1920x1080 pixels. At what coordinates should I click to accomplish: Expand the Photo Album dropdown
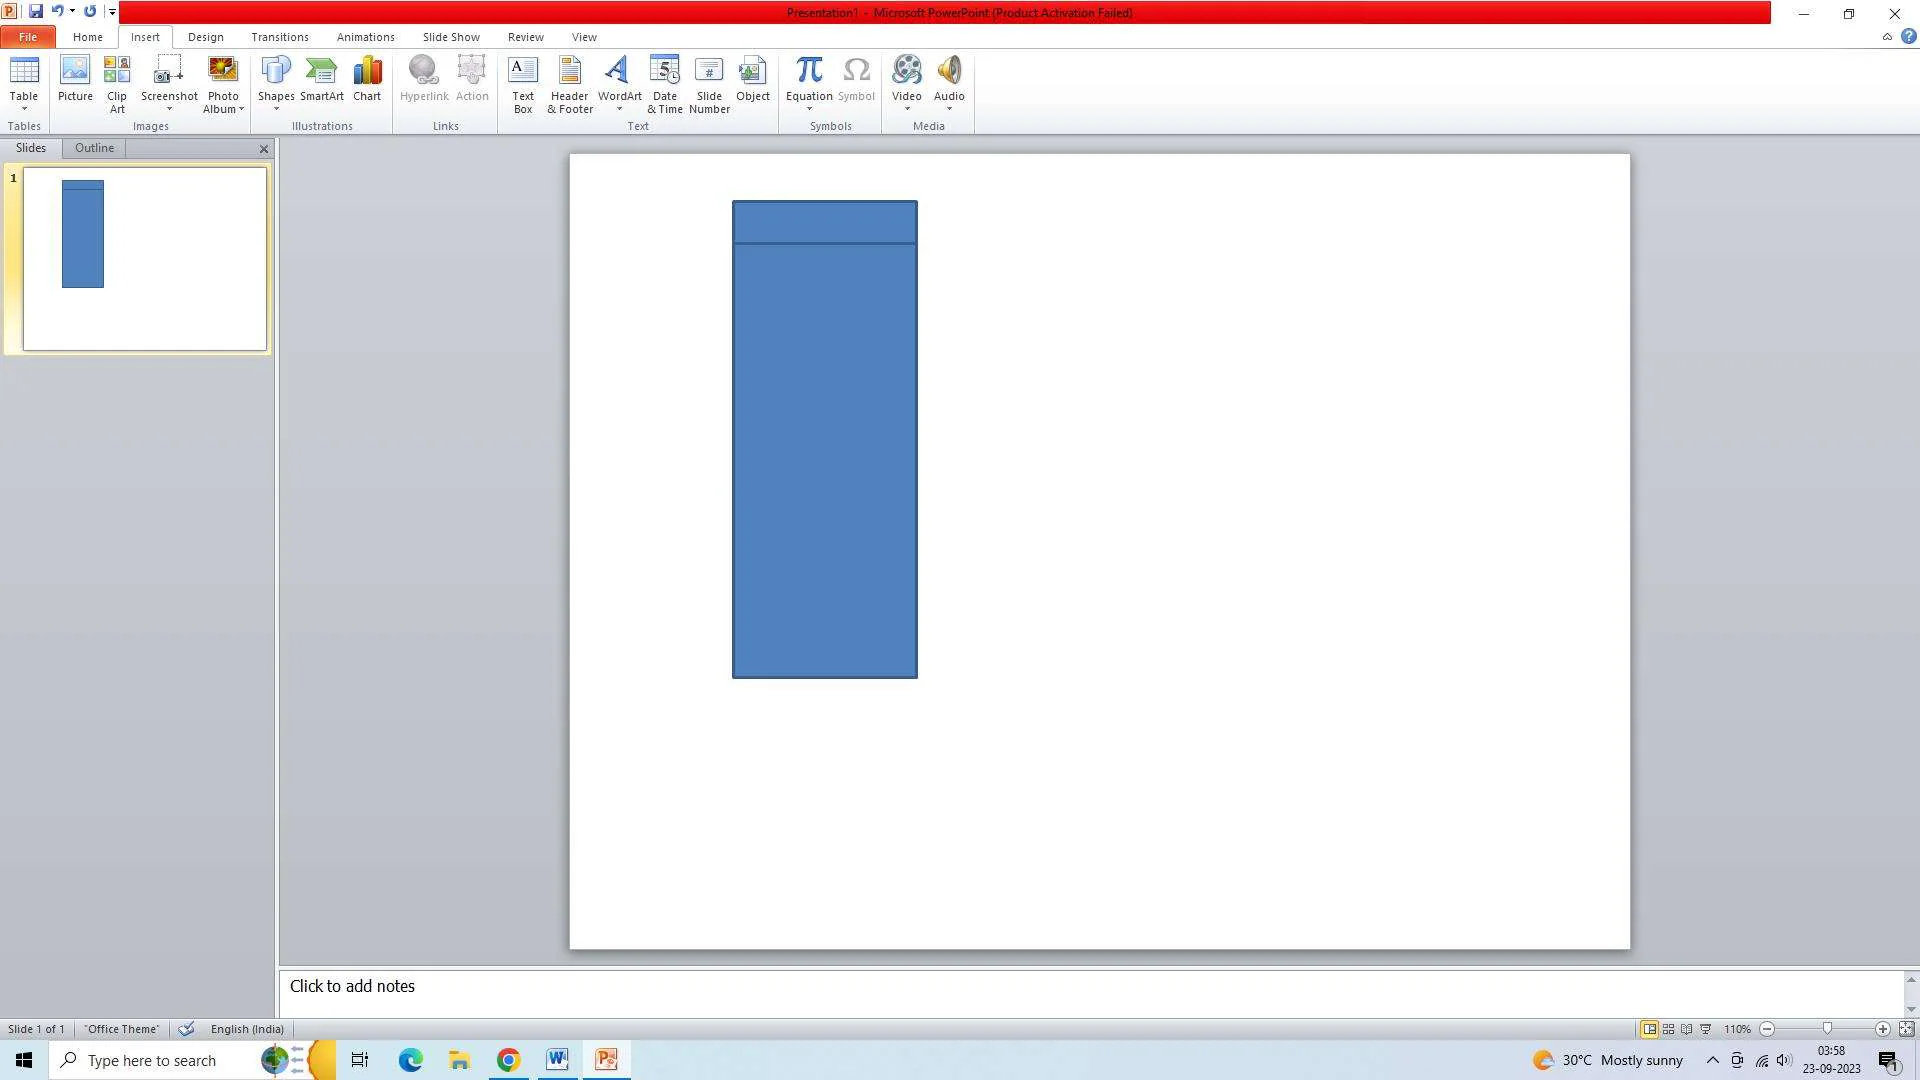tap(239, 111)
